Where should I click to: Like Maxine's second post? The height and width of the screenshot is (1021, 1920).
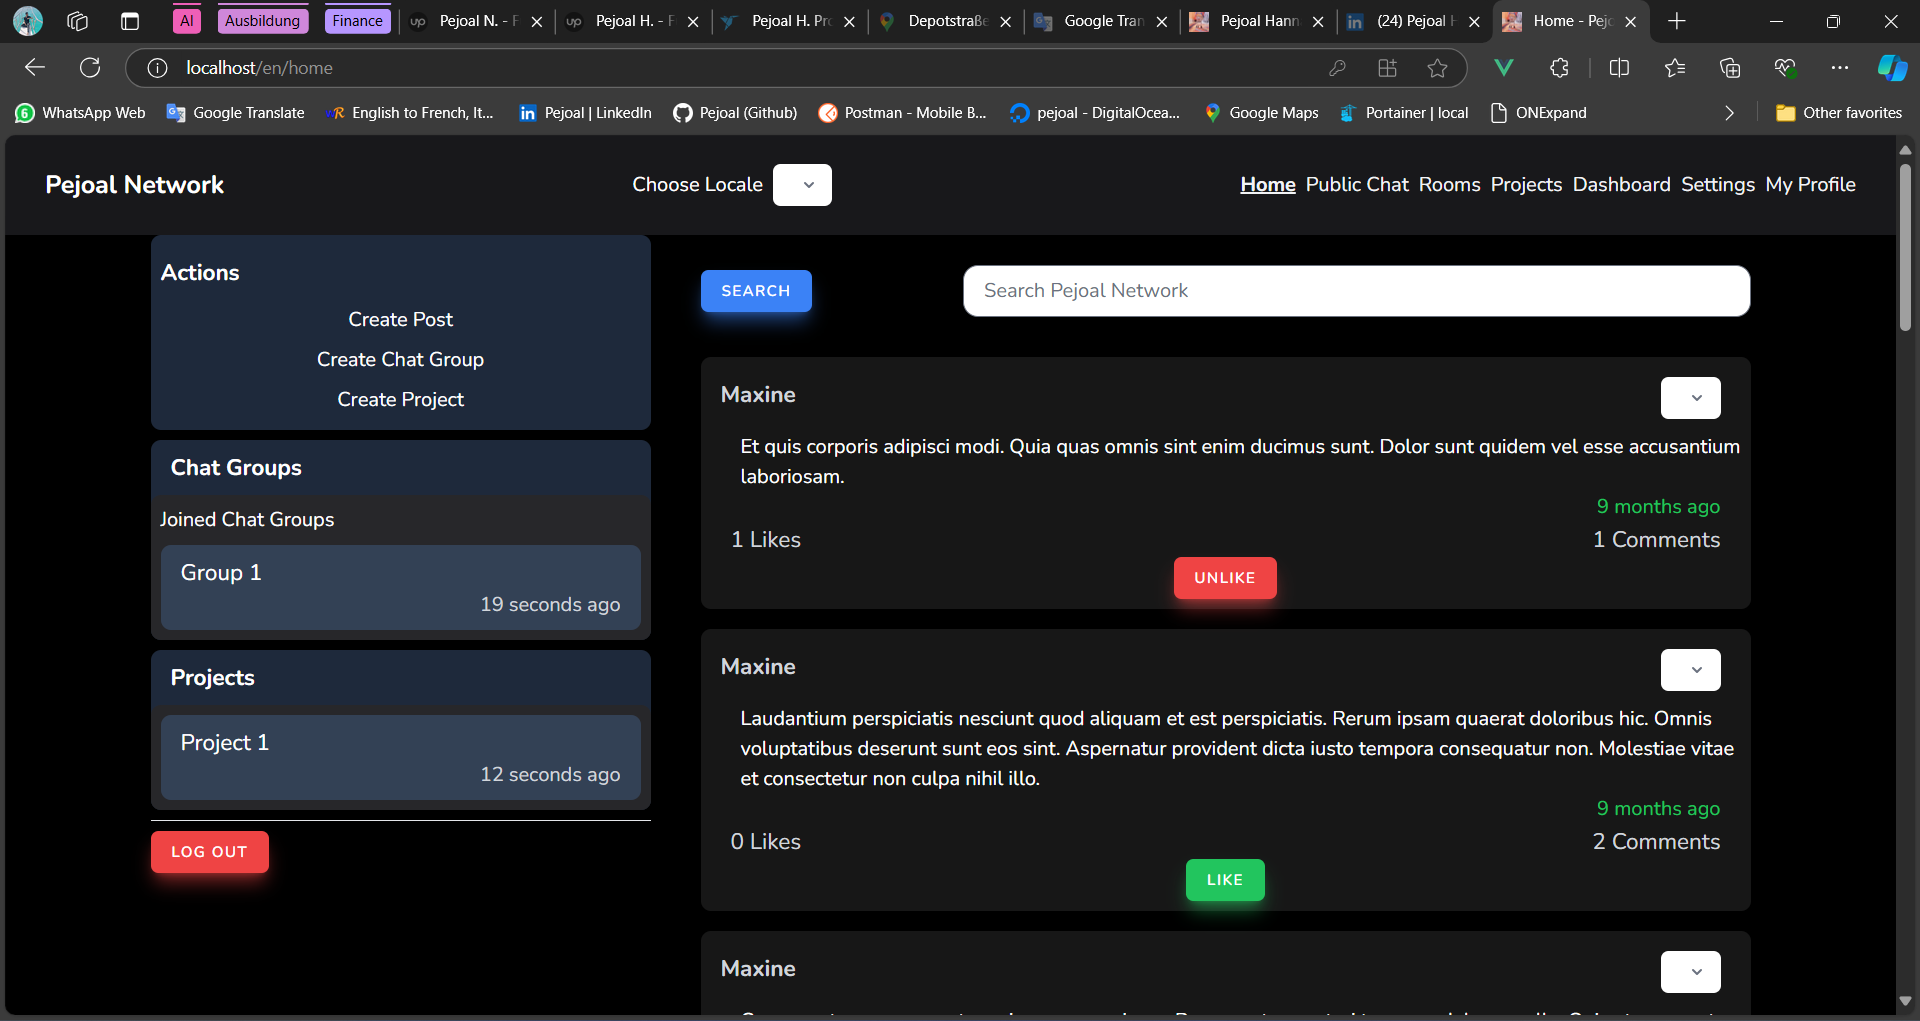[1224, 880]
